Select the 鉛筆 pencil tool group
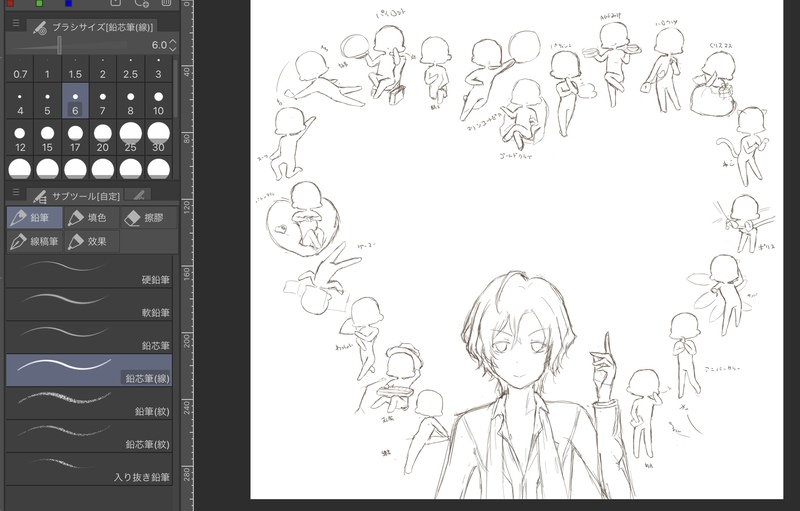800x511 pixels. [x=34, y=218]
